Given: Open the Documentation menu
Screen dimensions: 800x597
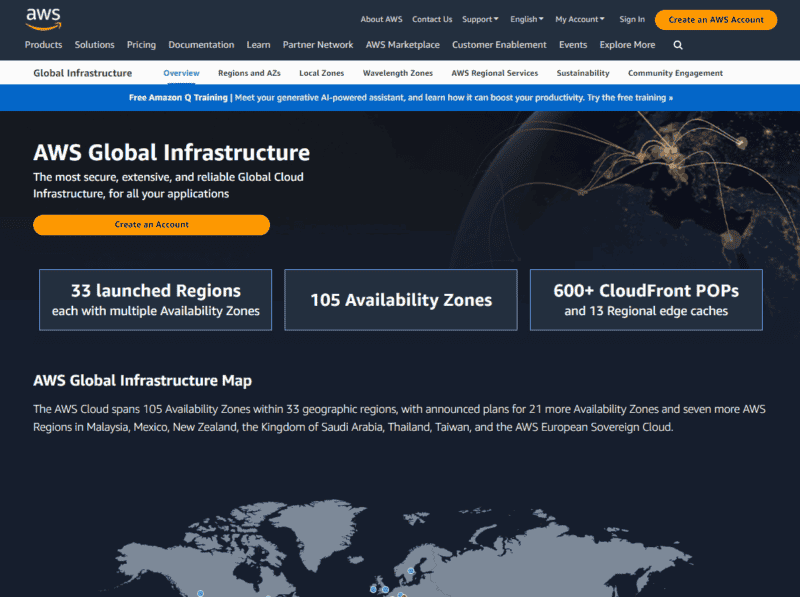Looking at the screenshot, I should click(201, 45).
